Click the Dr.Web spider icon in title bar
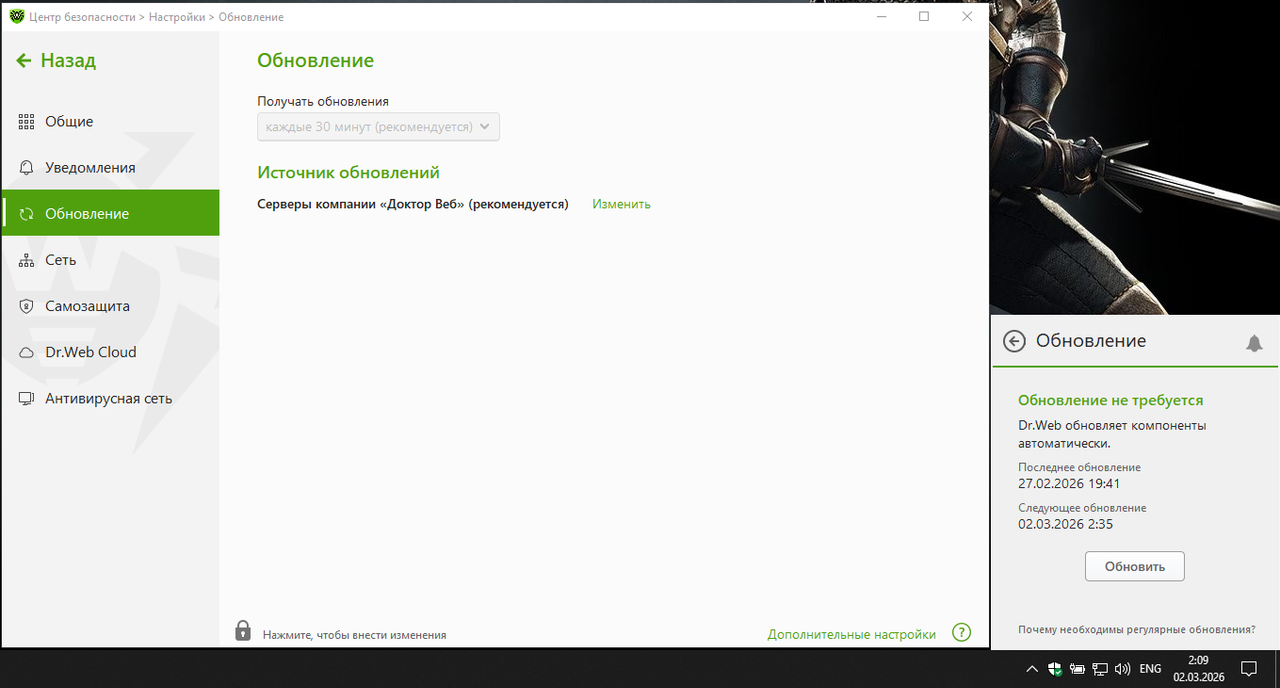 16,17
